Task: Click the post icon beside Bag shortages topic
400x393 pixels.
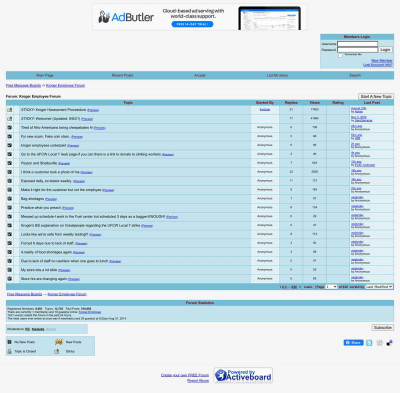Action: point(10,199)
